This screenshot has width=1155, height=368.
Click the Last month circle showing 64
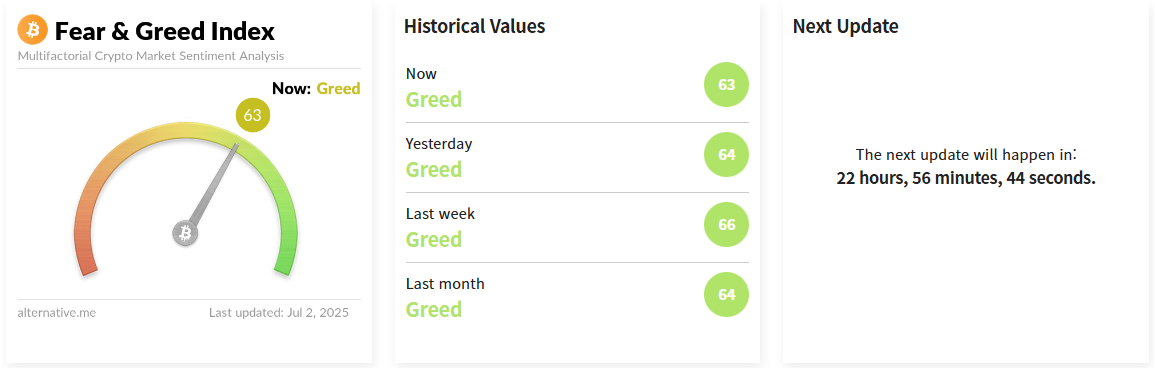[726, 294]
